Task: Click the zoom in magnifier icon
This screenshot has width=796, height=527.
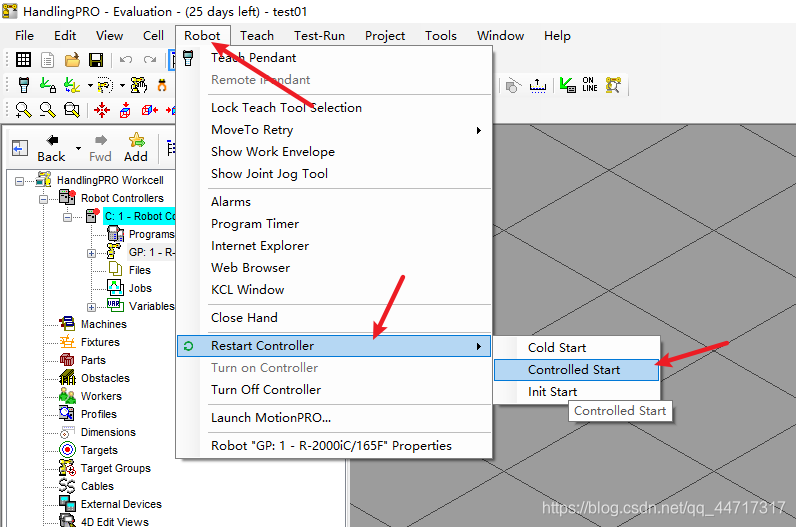Action: pos(23,110)
